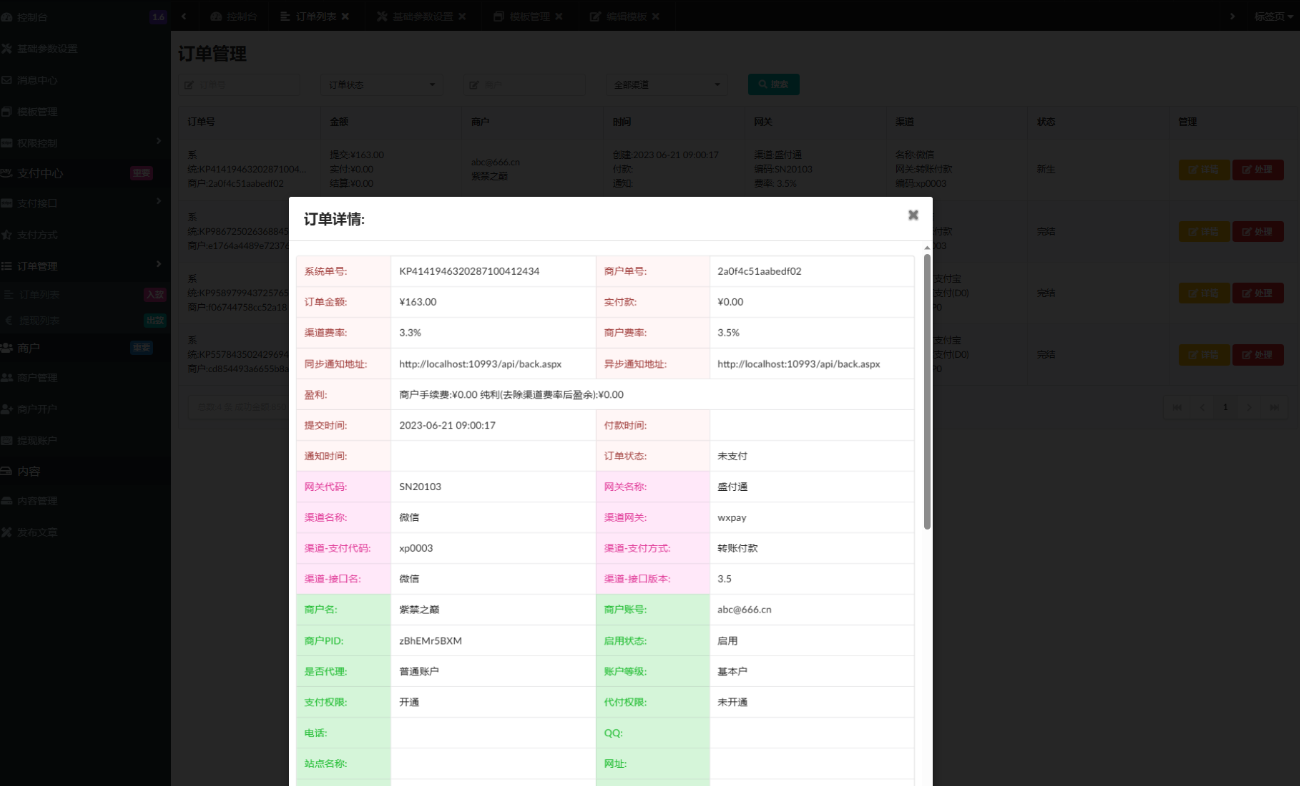The image size is (1300, 786).
Task: Expand the 支付接口 sidebar submenu
Action: click(x=158, y=203)
